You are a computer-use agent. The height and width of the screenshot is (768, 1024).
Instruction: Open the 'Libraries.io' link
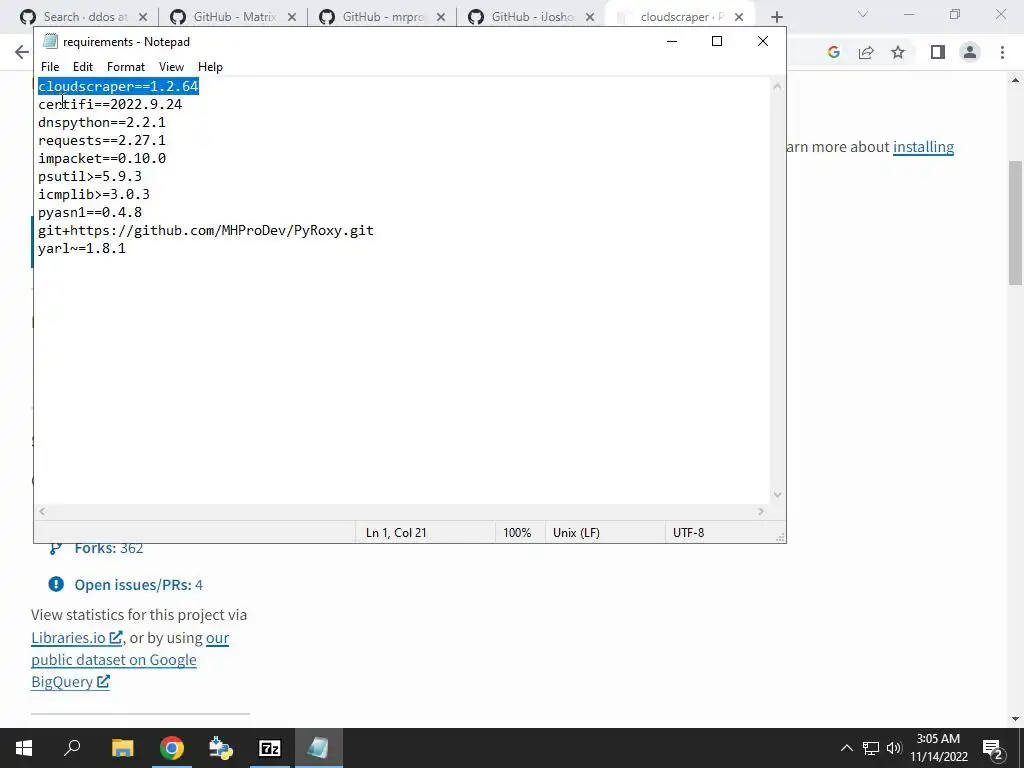[x=76, y=637]
